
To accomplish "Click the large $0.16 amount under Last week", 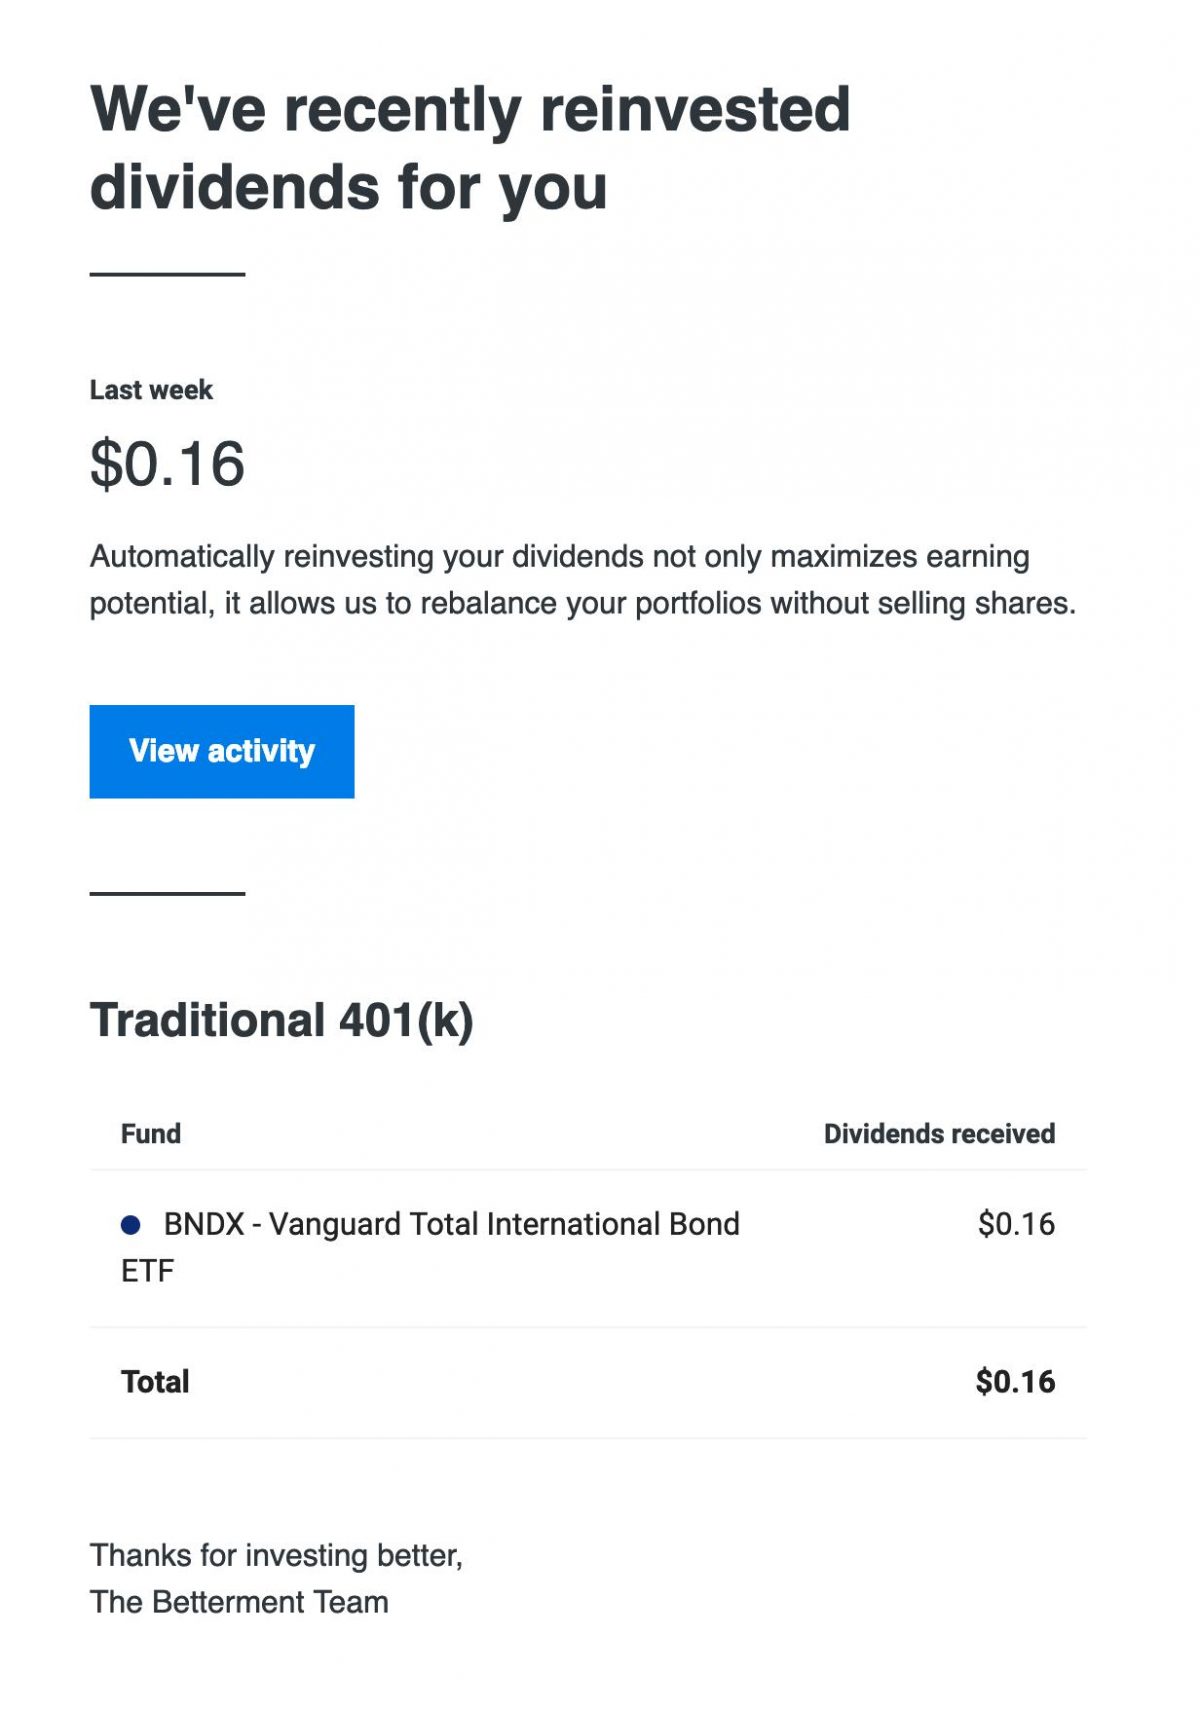I will pos(167,464).
